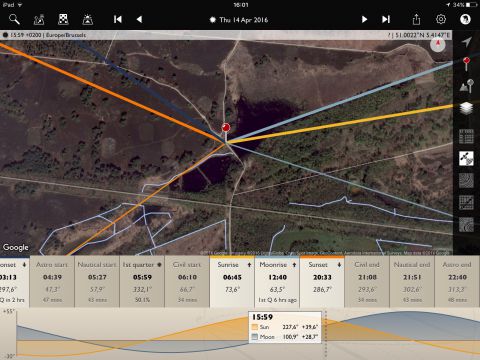Select the Sunrise 06:45 card
The width and height of the screenshot is (480, 360).
(x=232, y=282)
